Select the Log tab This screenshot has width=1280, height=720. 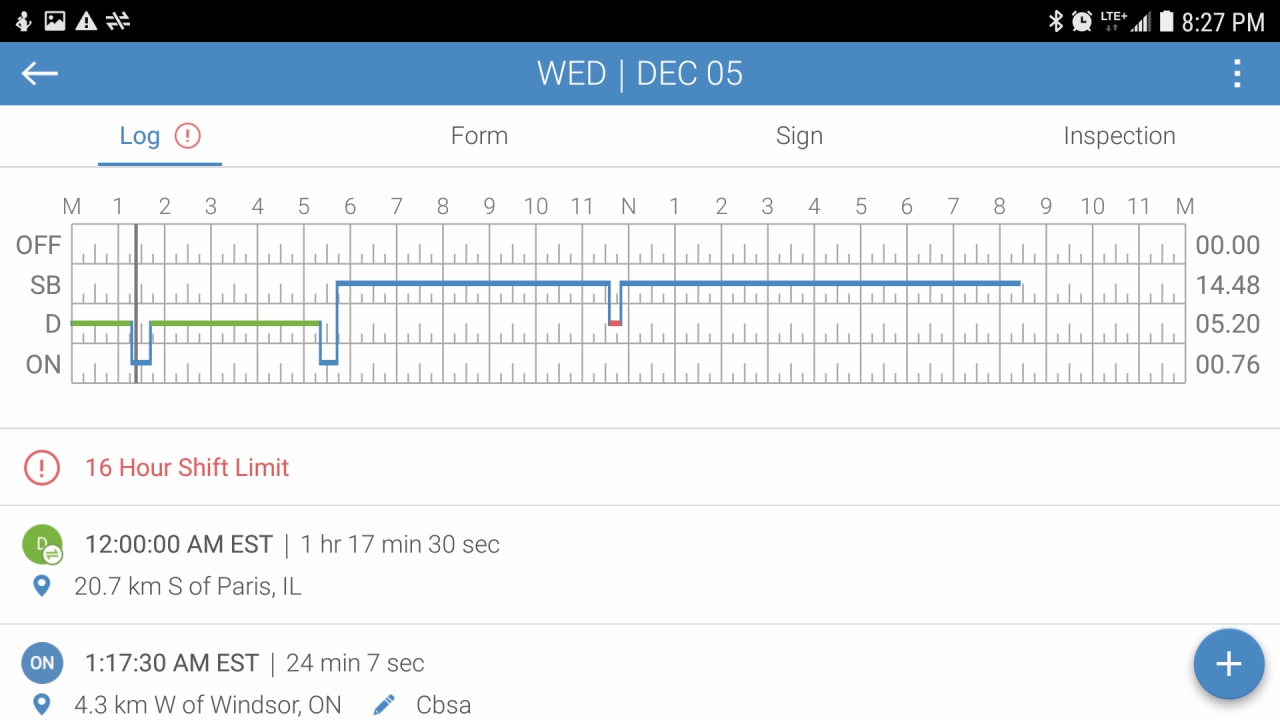(140, 136)
